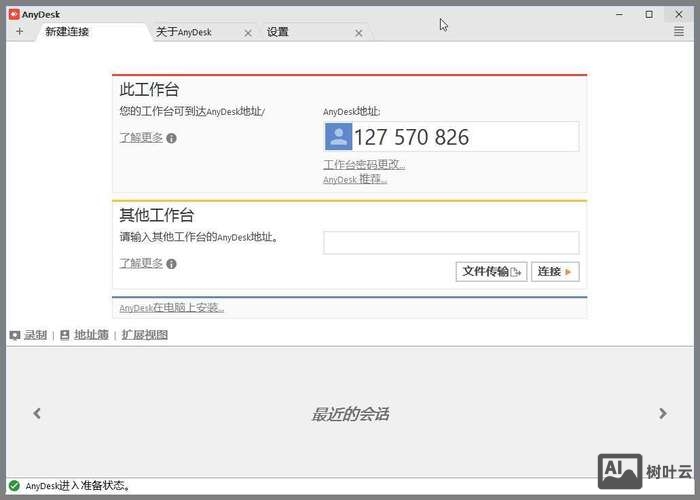Viewport: 700px width, 500px height.
Task: Open the AnyDesk 推荐 link
Action: (x=355, y=179)
